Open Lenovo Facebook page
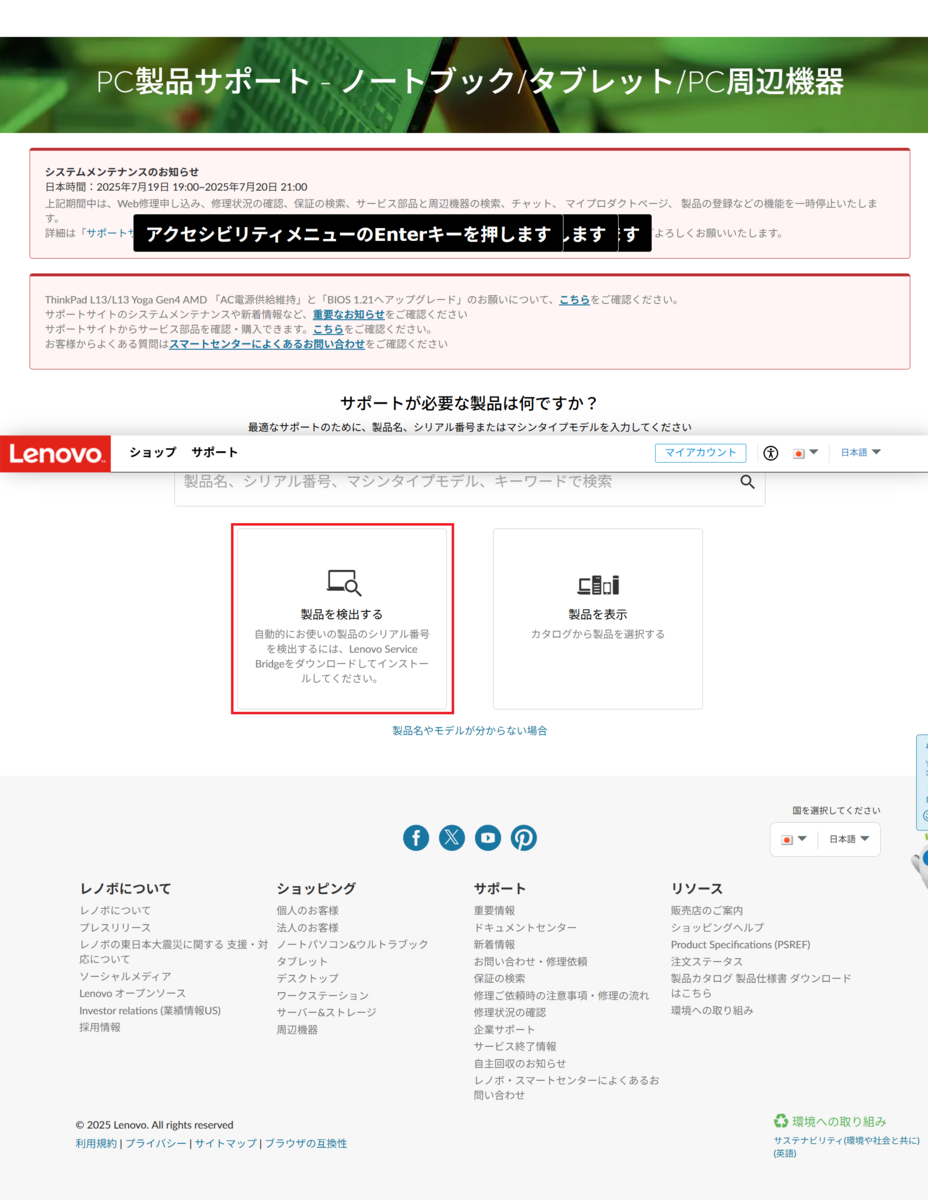Image resolution: width=928 pixels, height=1200 pixels. (x=416, y=838)
